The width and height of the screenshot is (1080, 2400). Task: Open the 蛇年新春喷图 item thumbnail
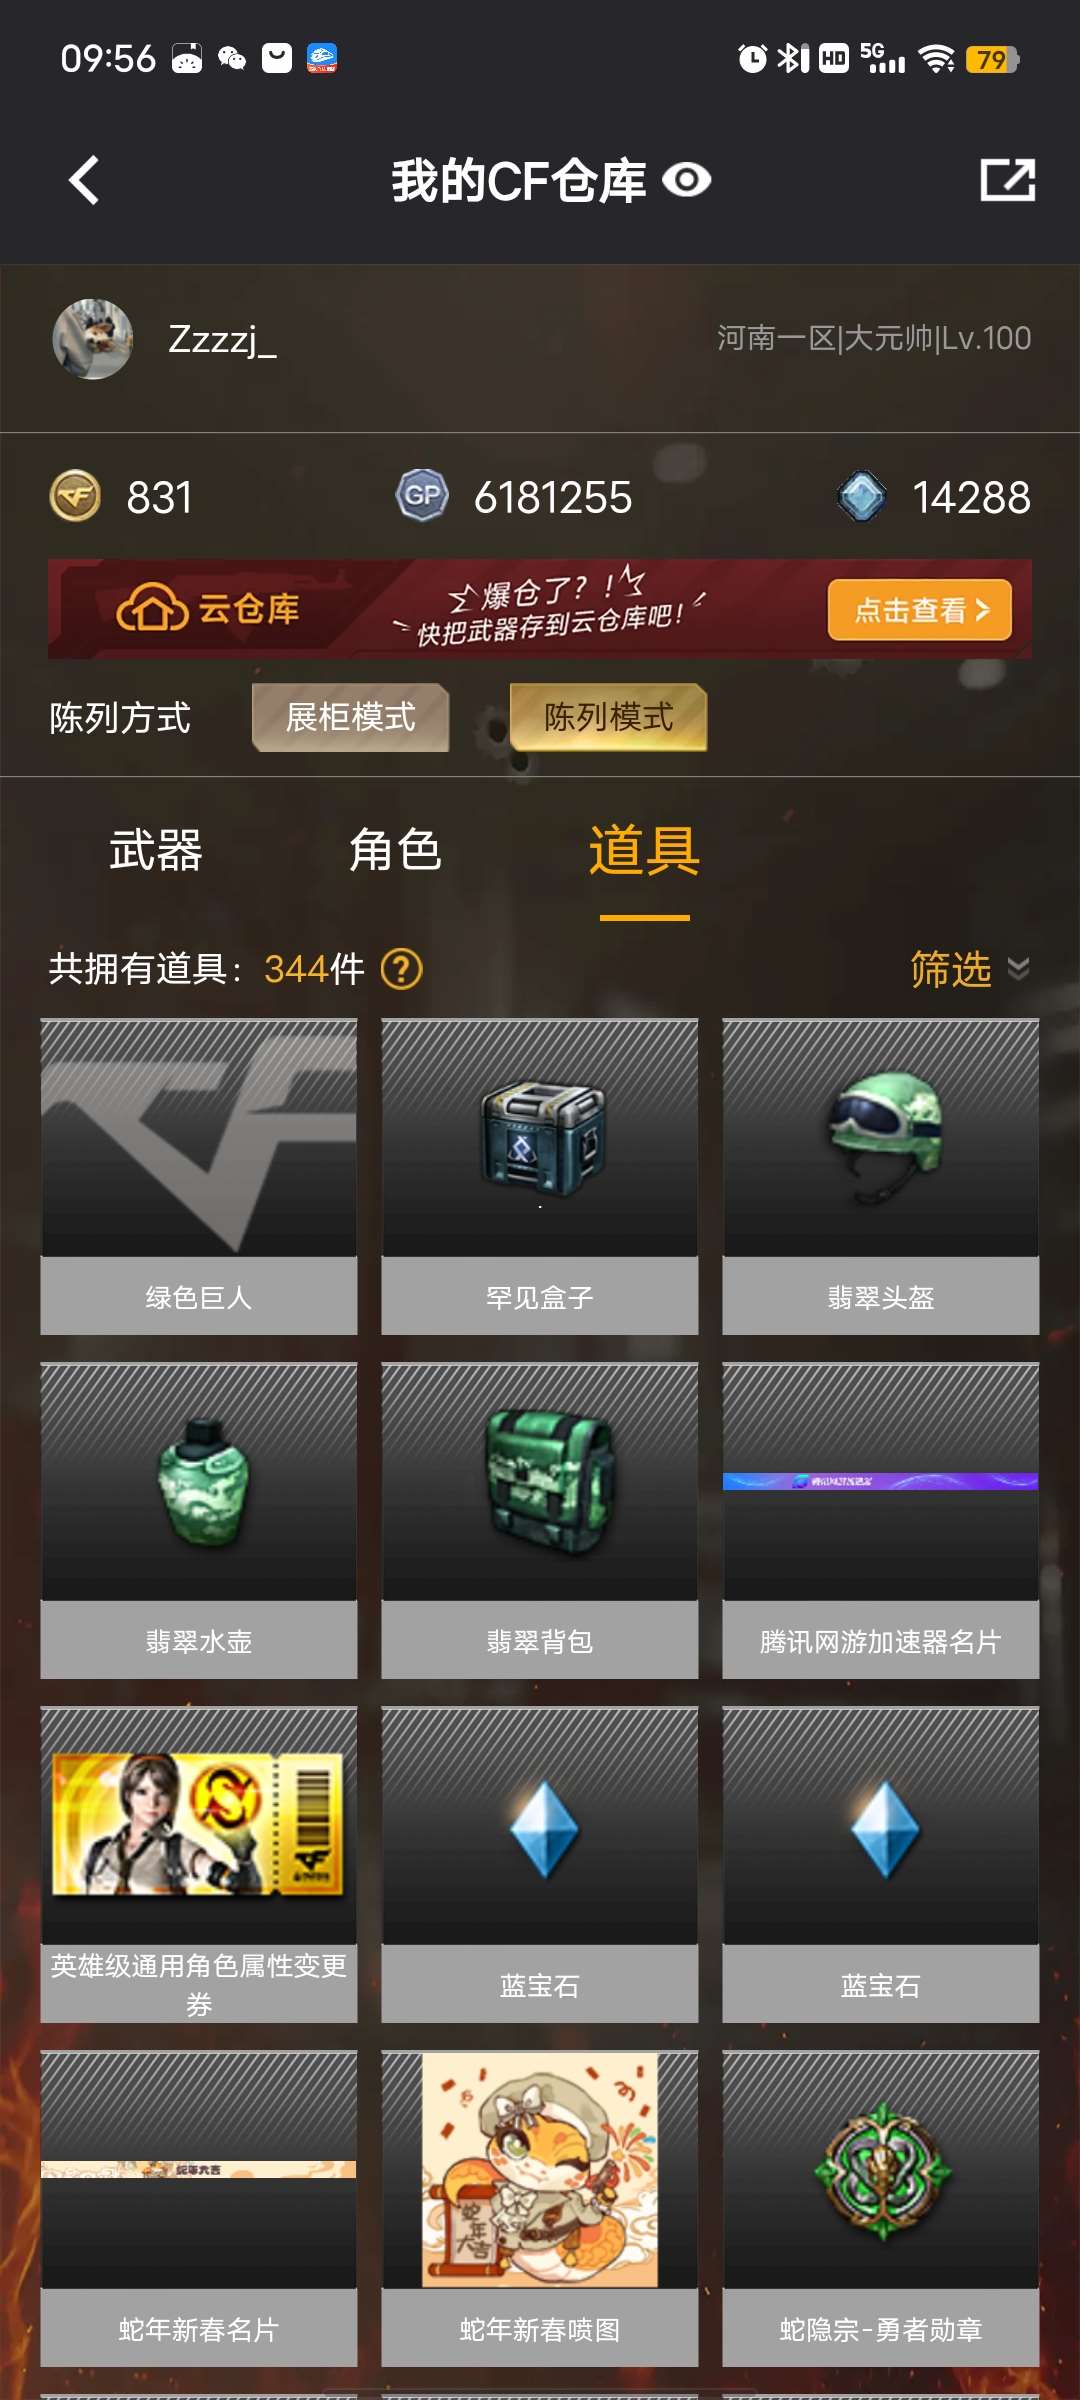pos(540,2170)
